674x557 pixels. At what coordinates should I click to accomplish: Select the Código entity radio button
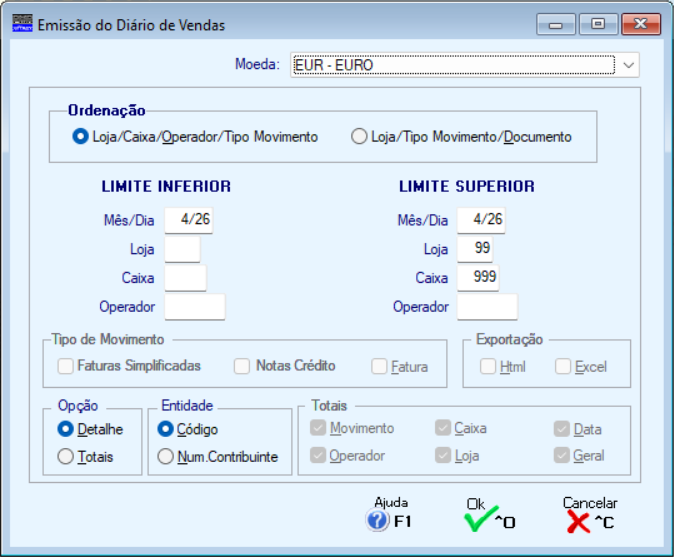166,429
